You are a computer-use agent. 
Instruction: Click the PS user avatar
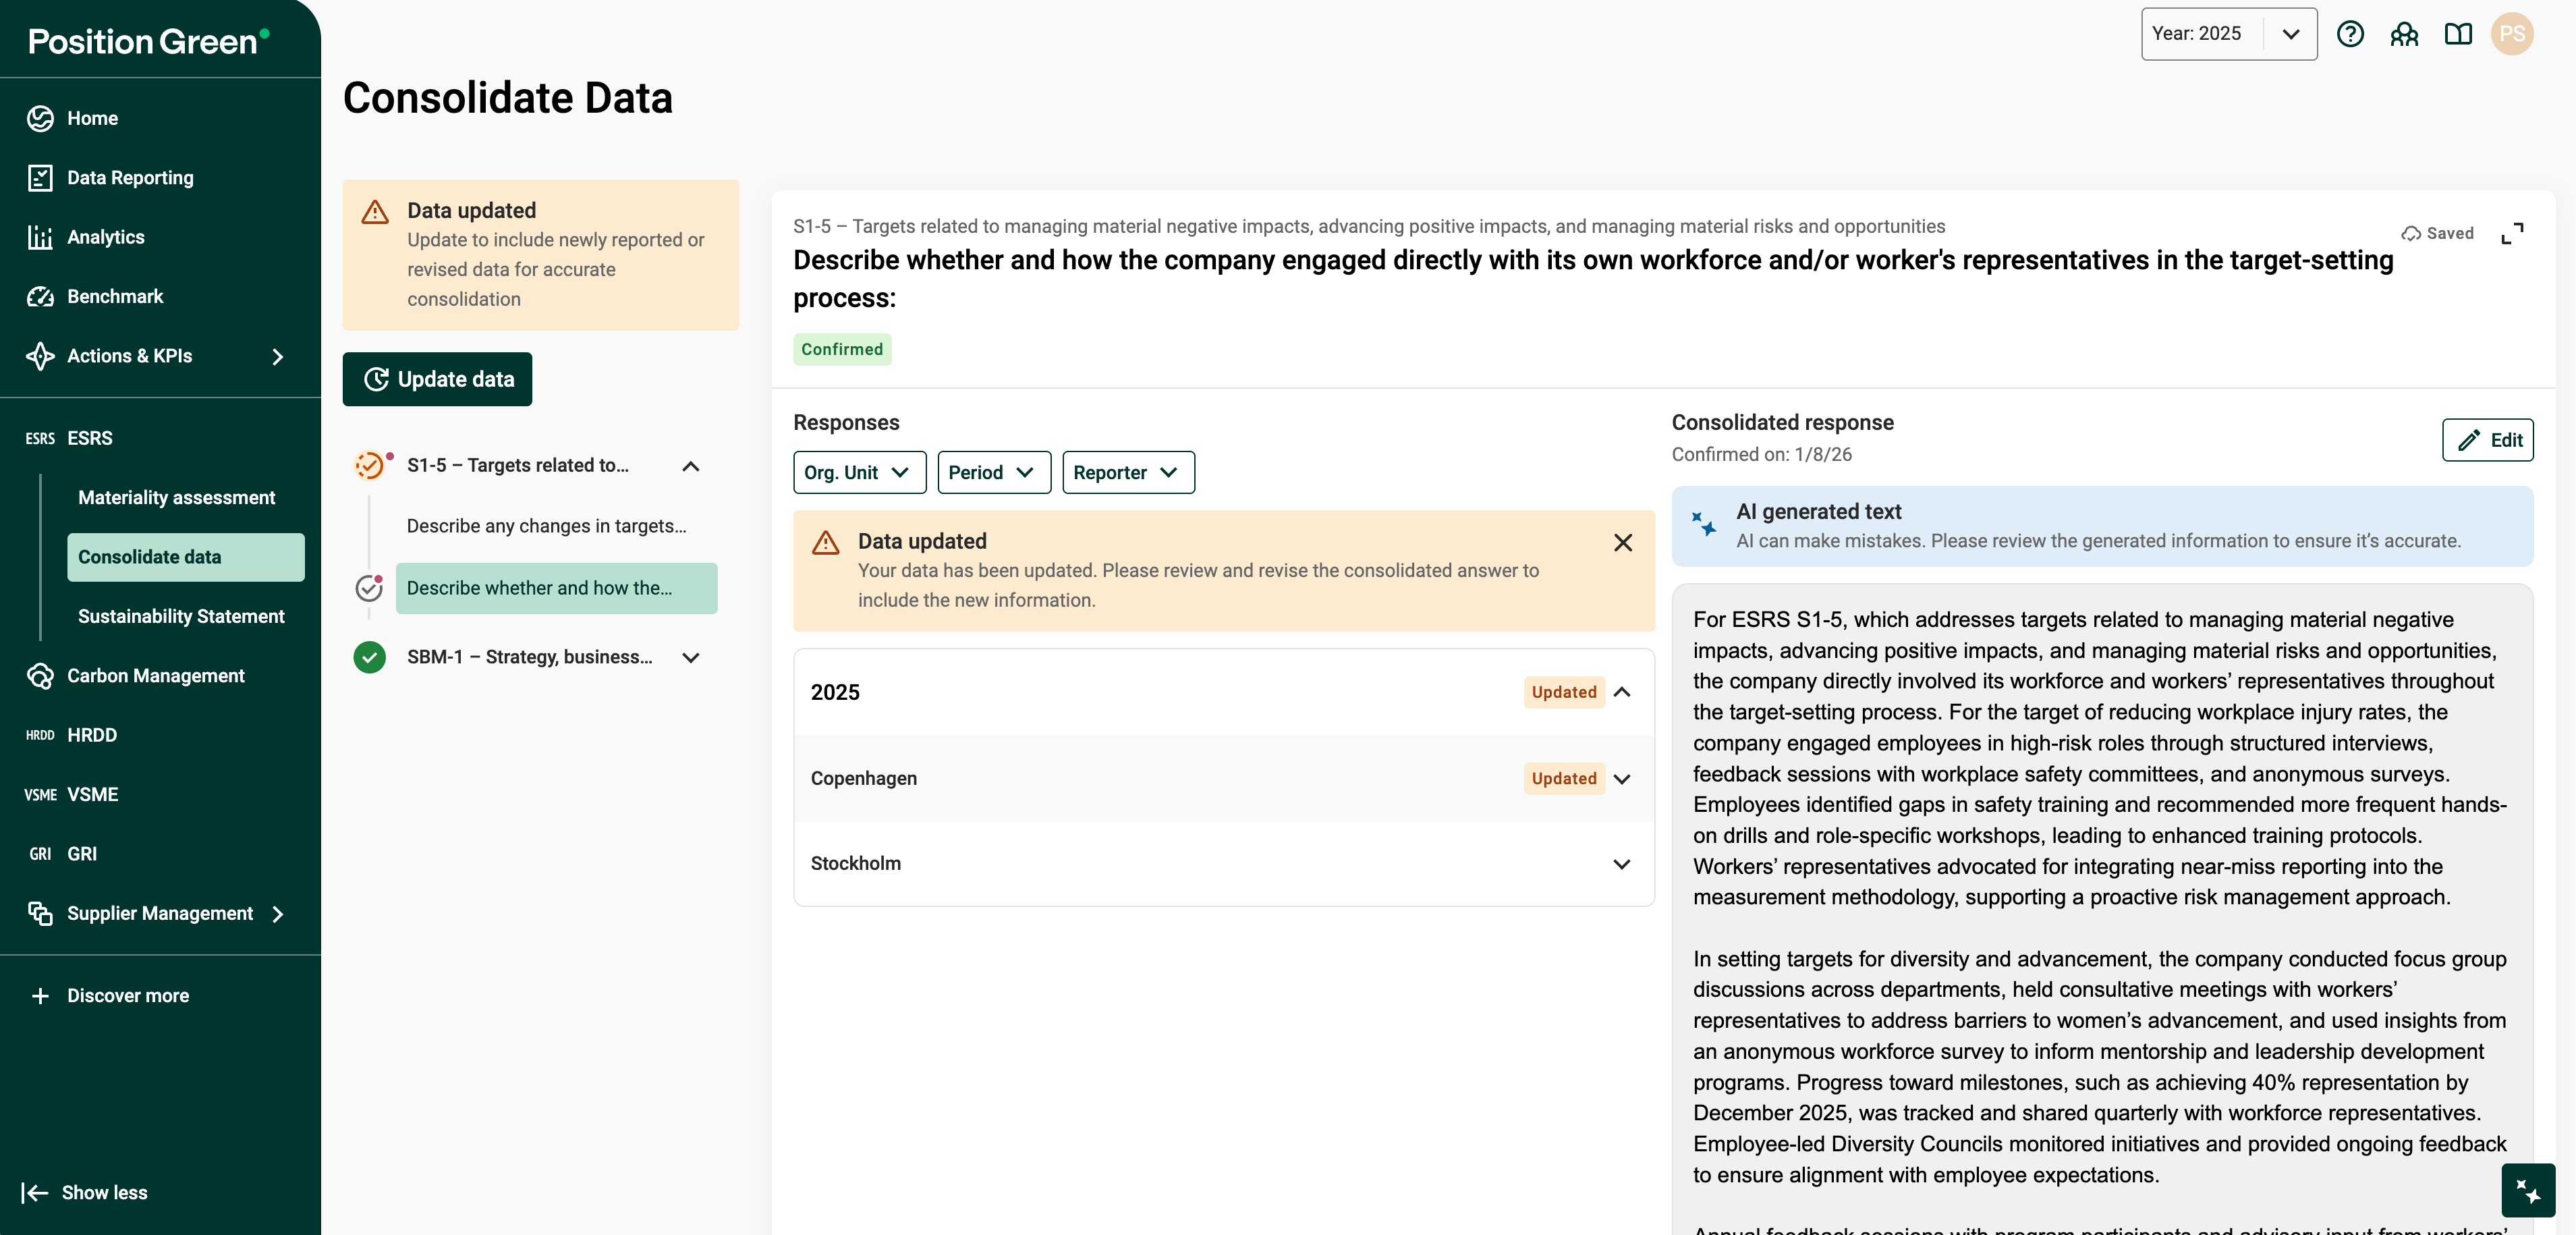2511,34
